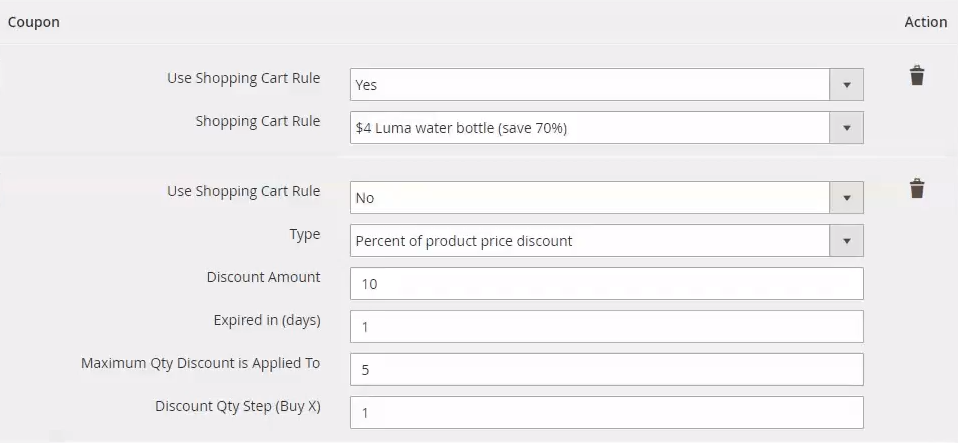Click the Type field label
The image size is (958, 443).
[x=304, y=234]
